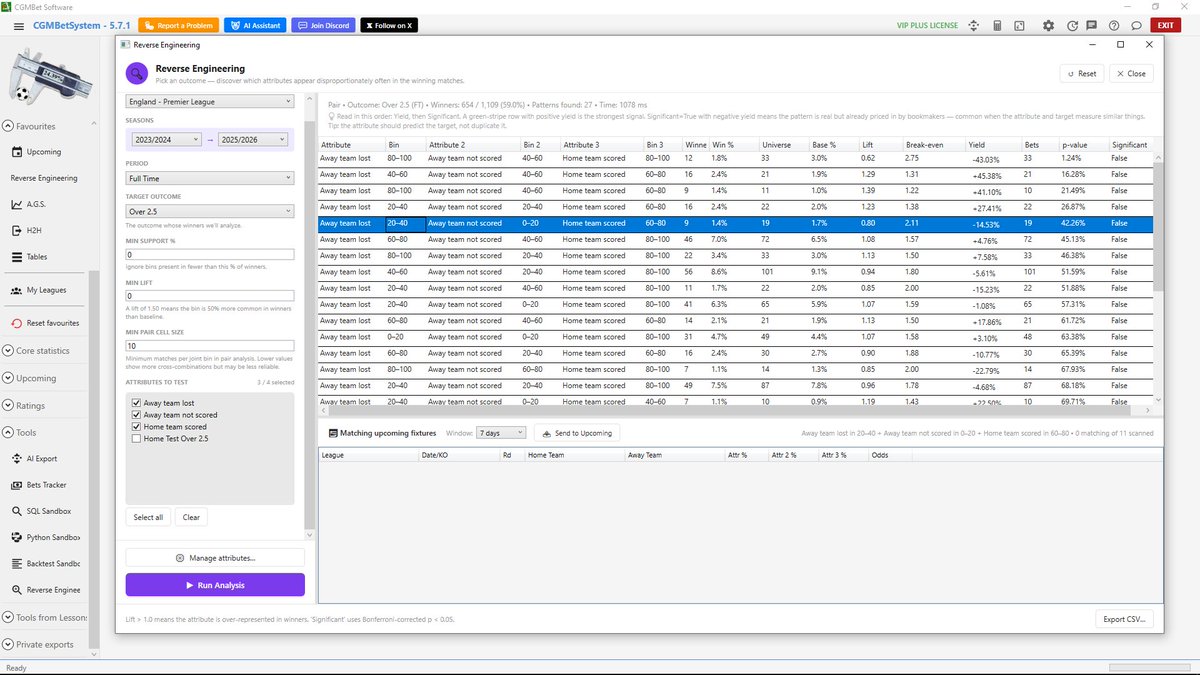Open AI Export tool in sidebar
The width and height of the screenshot is (1200, 675).
tap(44, 459)
